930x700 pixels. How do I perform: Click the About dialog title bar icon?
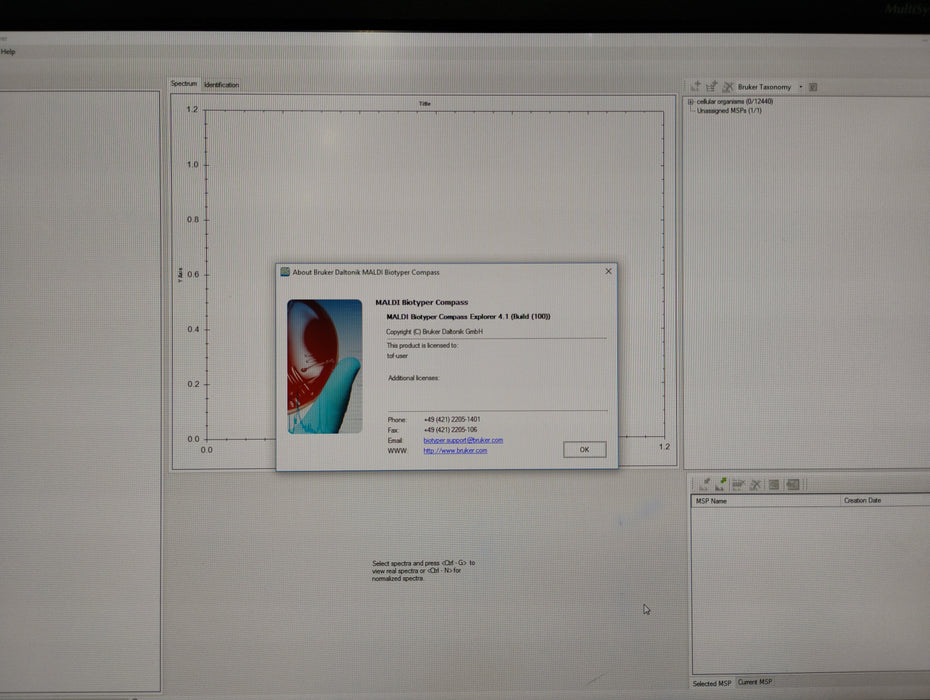tap(285, 272)
